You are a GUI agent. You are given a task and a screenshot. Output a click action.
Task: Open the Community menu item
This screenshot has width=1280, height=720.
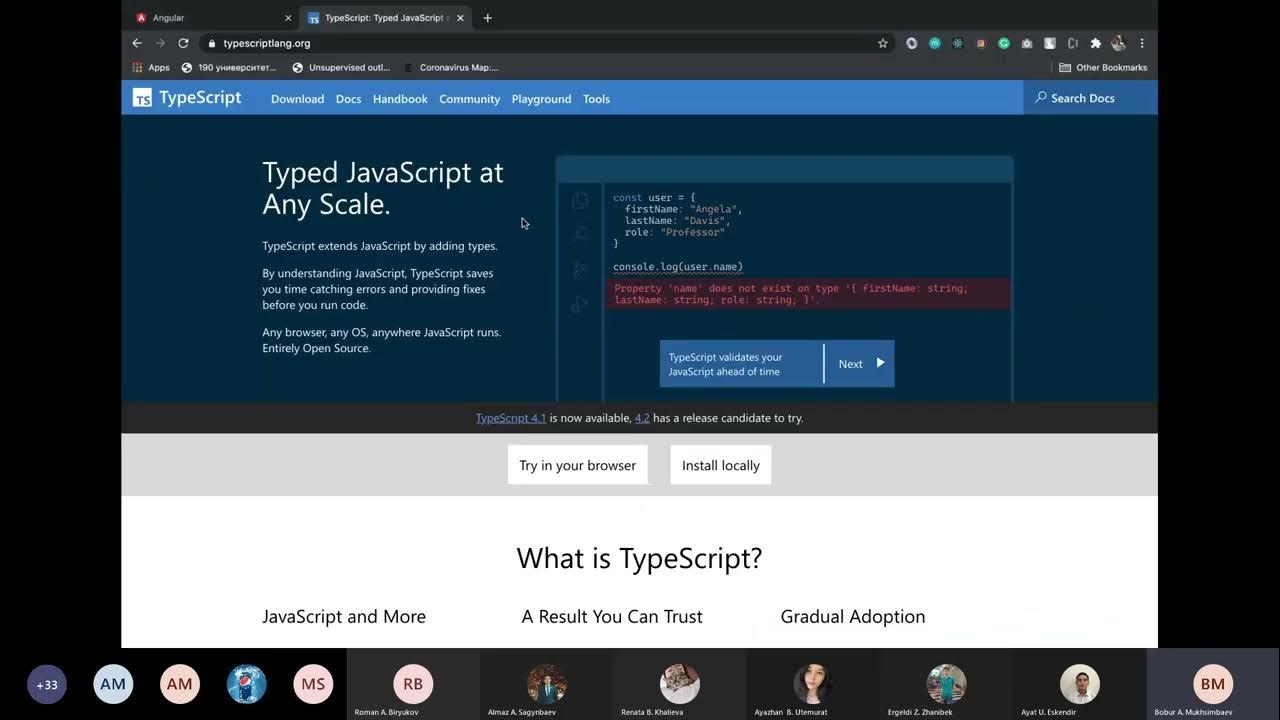pos(469,99)
